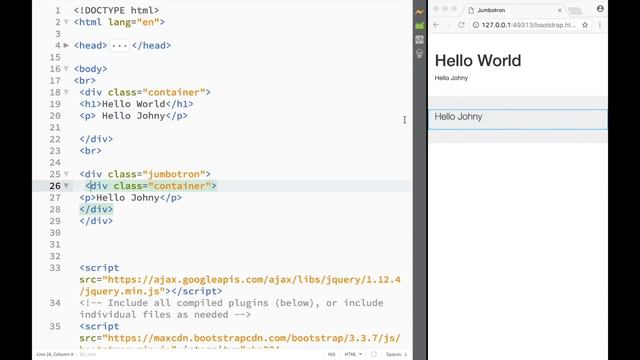This screenshot has height=360, width=640.
Task: Reload the Jumbotron page in Chrome
Action: click(x=461, y=25)
